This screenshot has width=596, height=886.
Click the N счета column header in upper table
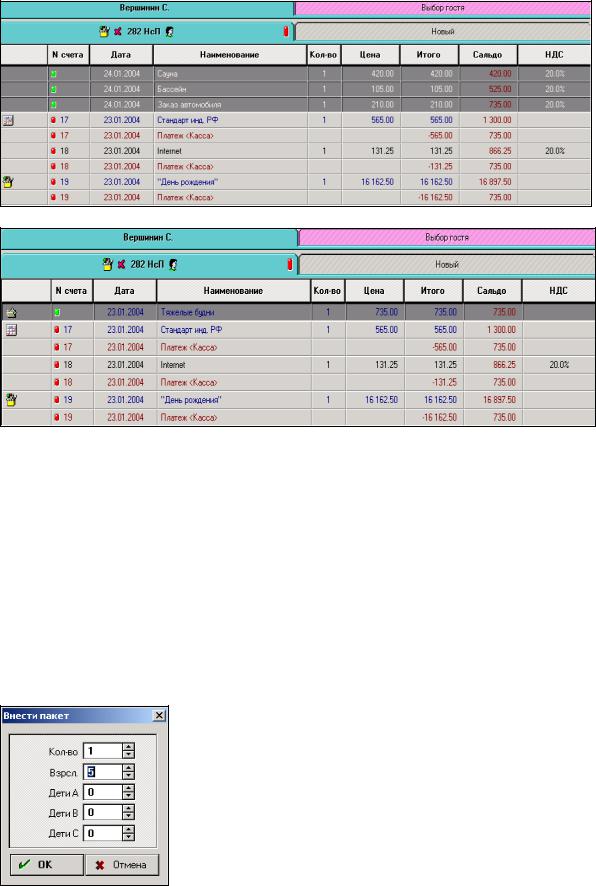68,55
